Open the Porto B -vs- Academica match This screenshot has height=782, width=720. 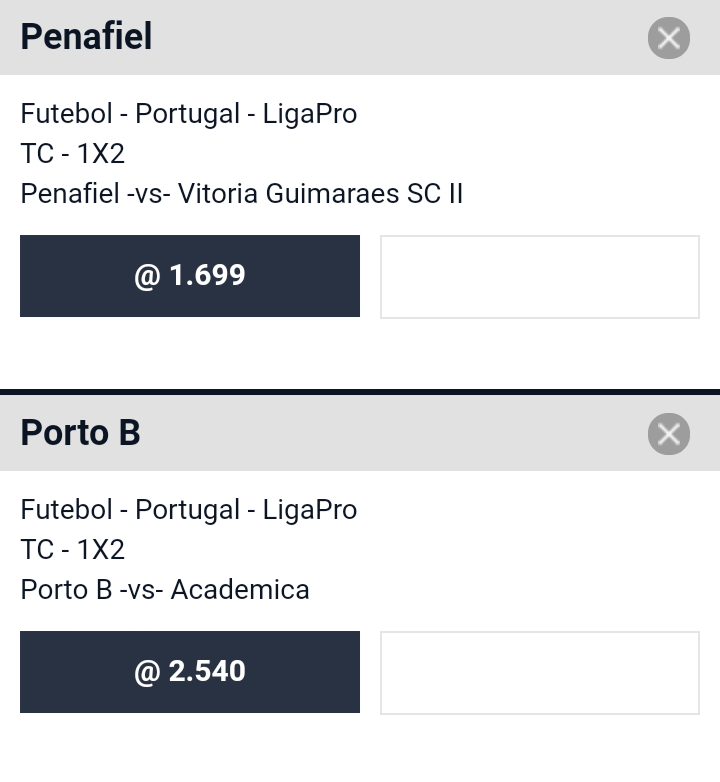click(x=165, y=589)
